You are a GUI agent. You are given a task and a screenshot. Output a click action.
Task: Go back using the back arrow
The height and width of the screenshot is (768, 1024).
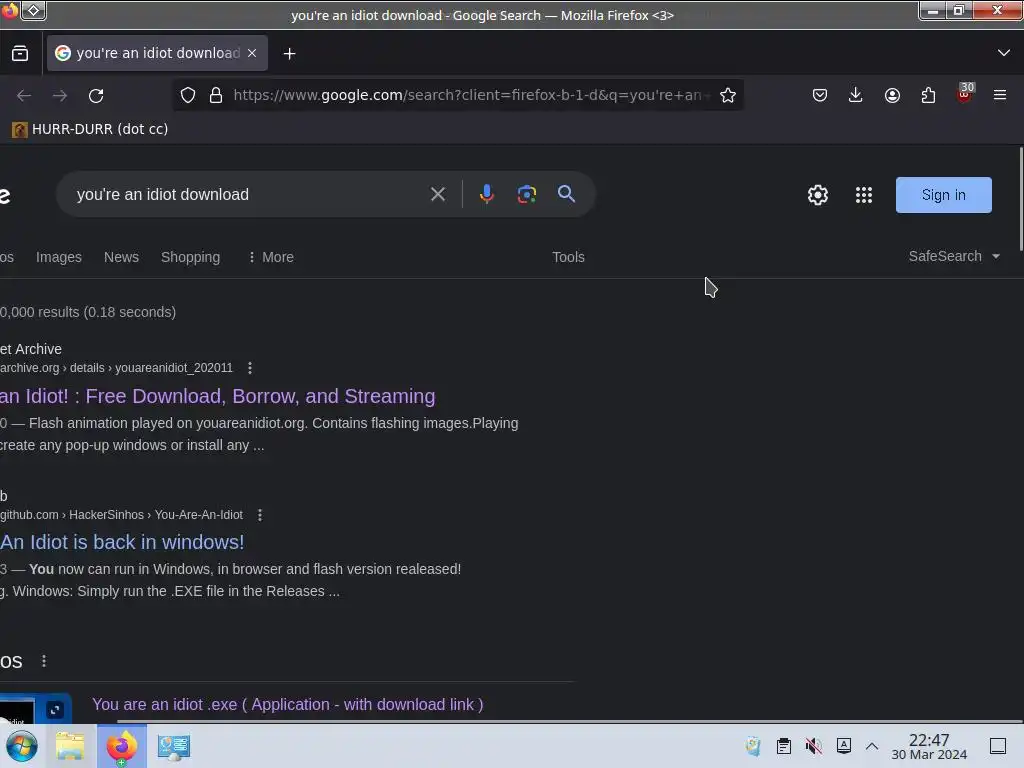pos(24,95)
